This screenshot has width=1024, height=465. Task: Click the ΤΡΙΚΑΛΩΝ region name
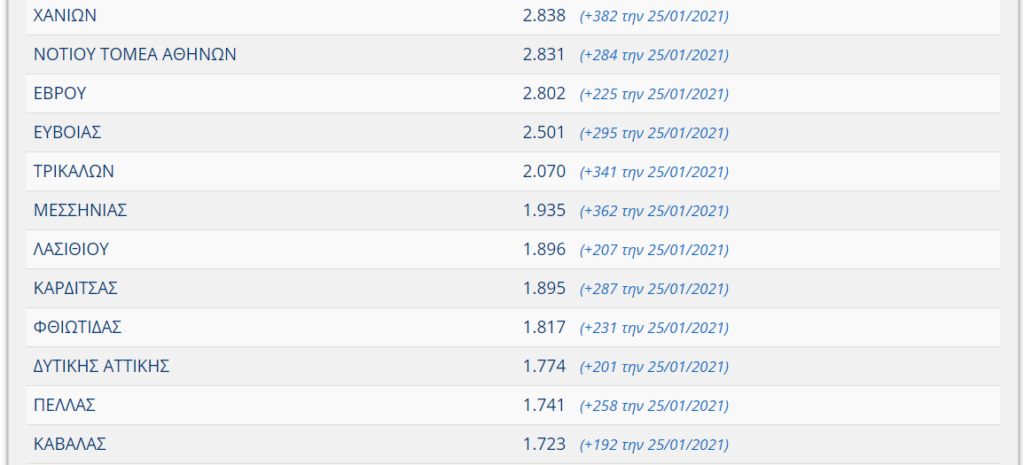point(74,172)
